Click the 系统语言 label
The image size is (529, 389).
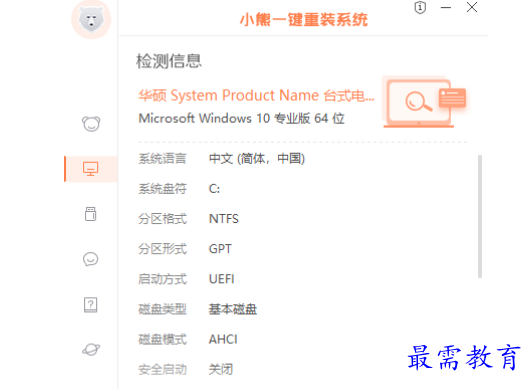(162, 159)
